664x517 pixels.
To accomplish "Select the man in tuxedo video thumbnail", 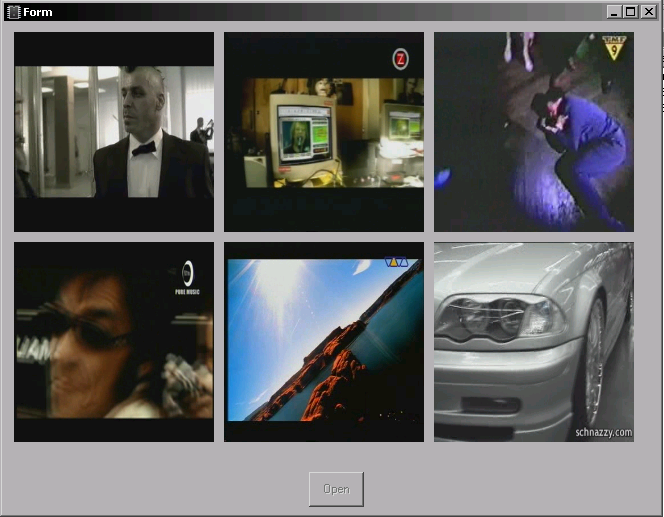I will [114, 131].
